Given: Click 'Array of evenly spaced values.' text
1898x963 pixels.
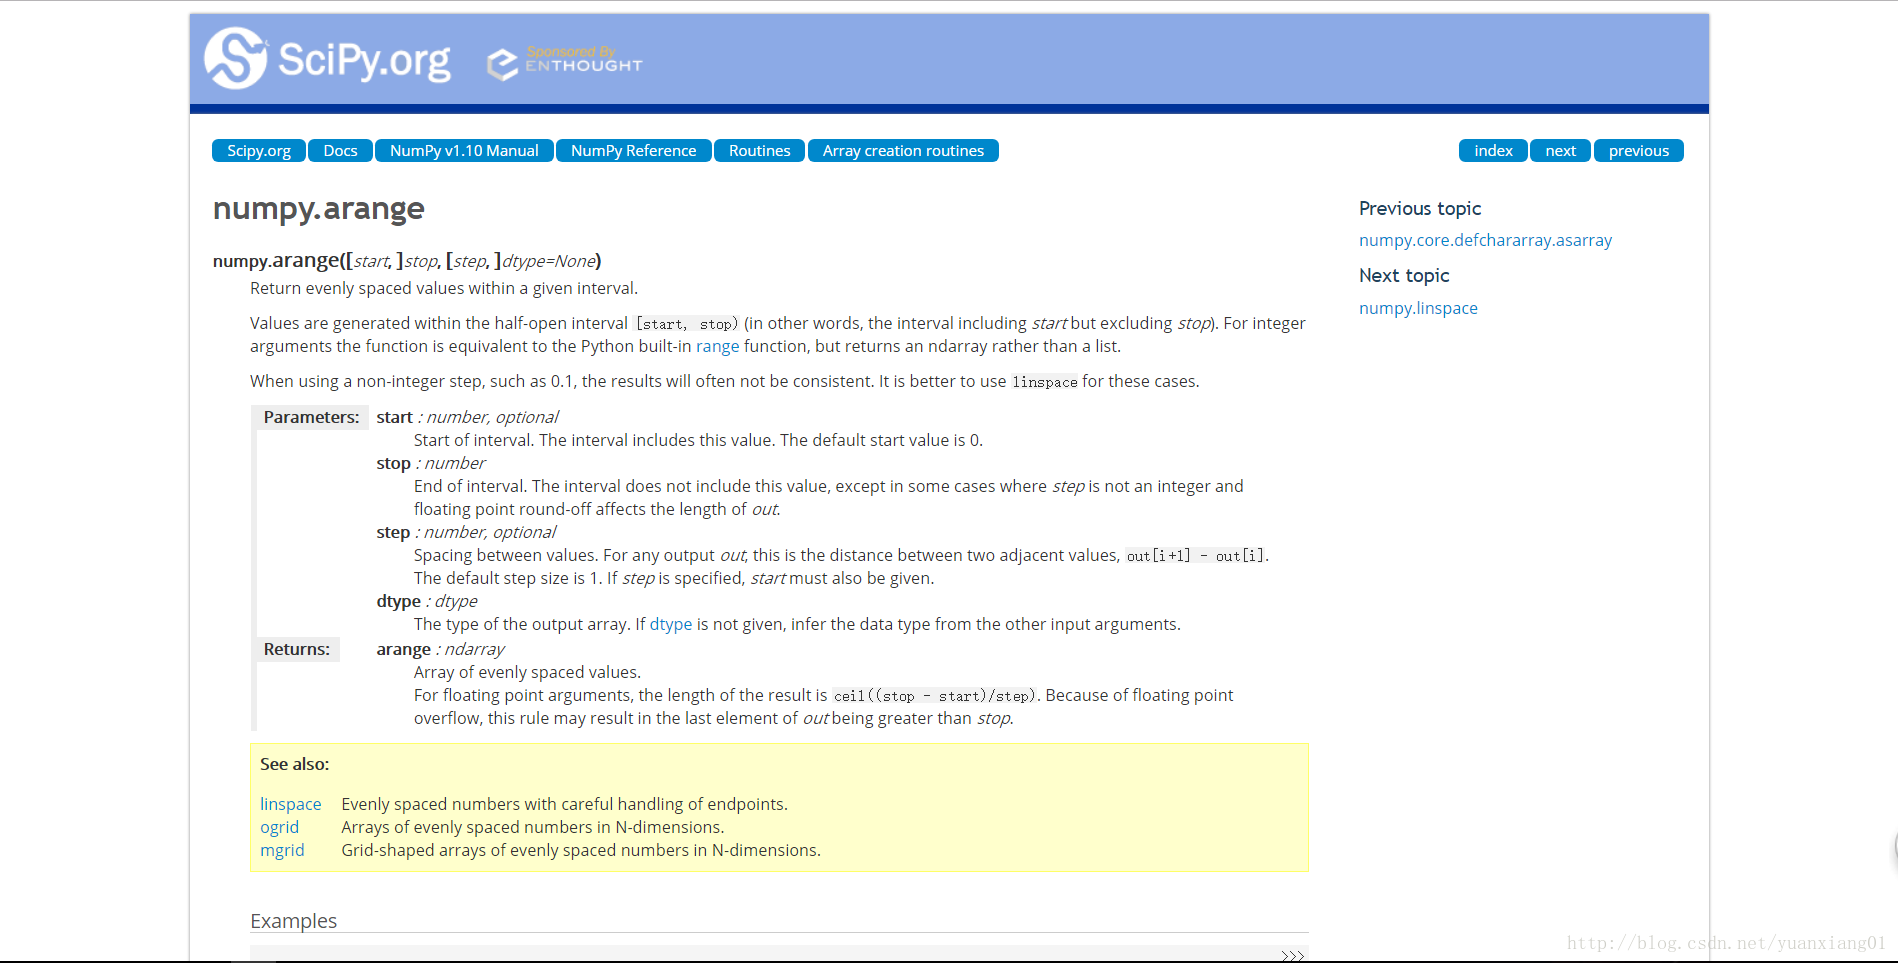Looking at the screenshot, I should (x=527, y=672).
